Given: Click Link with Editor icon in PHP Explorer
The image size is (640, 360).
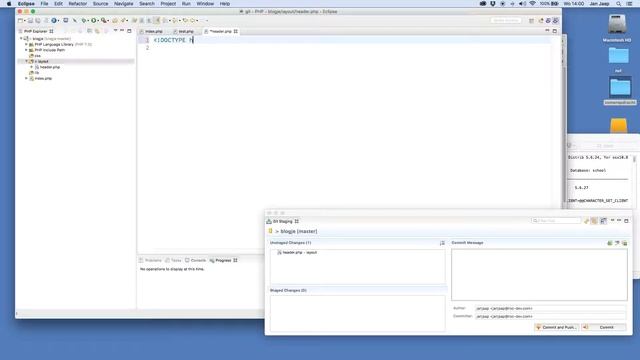Looking at the screenshot, I should (97, 31).
